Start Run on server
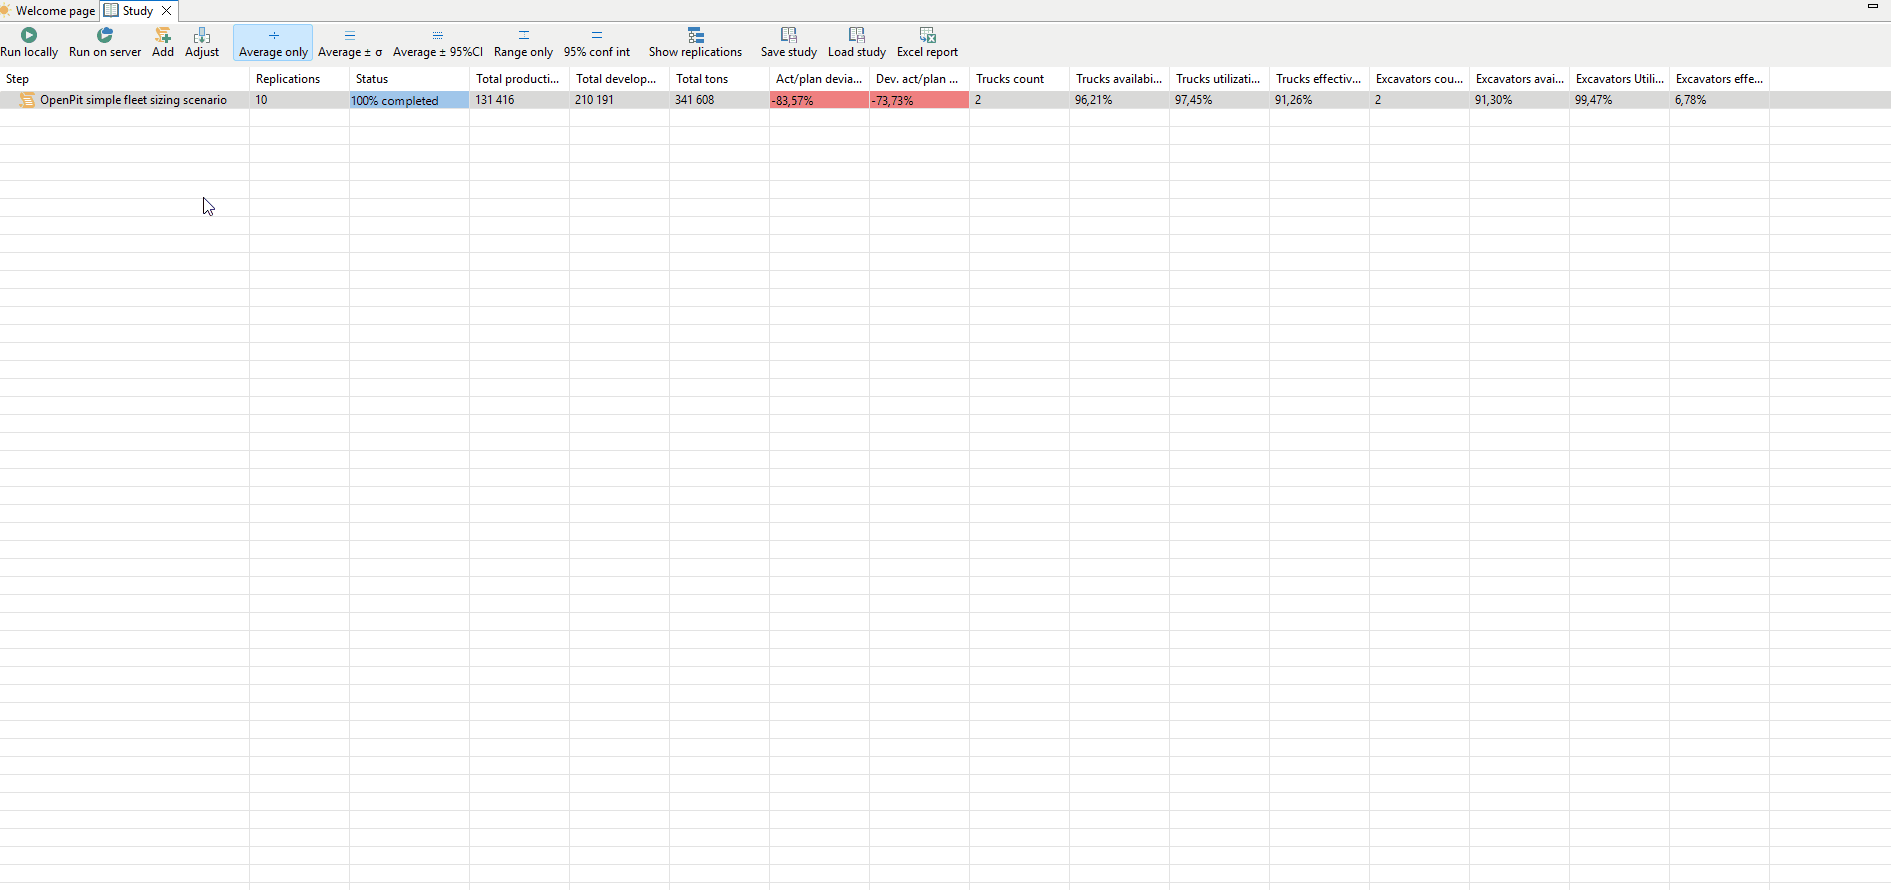1891x890 pixels. 105,43
